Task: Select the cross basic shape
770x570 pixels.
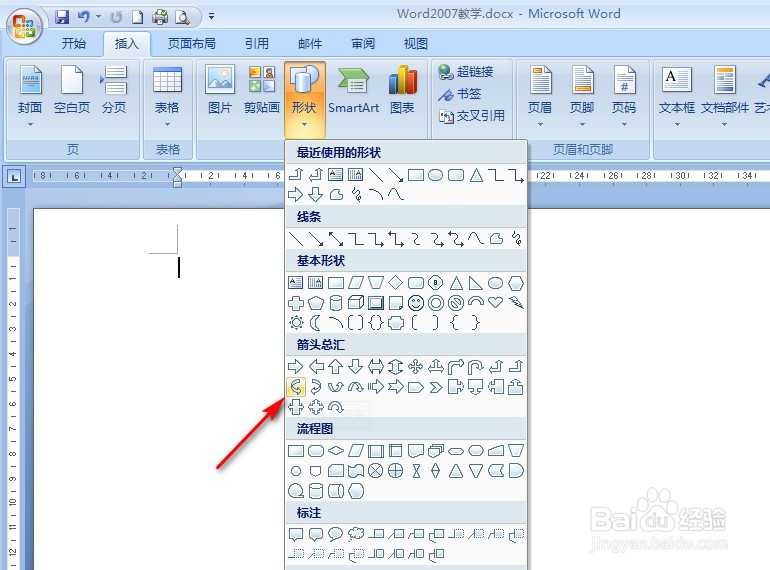Action: [x=296, y=303]
